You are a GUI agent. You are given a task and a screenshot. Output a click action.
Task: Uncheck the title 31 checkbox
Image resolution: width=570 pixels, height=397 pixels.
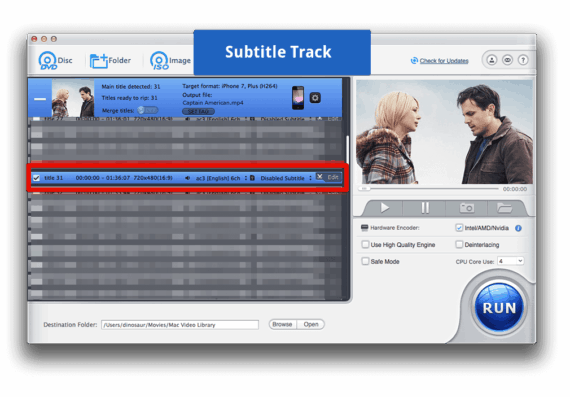click(36, 178)
